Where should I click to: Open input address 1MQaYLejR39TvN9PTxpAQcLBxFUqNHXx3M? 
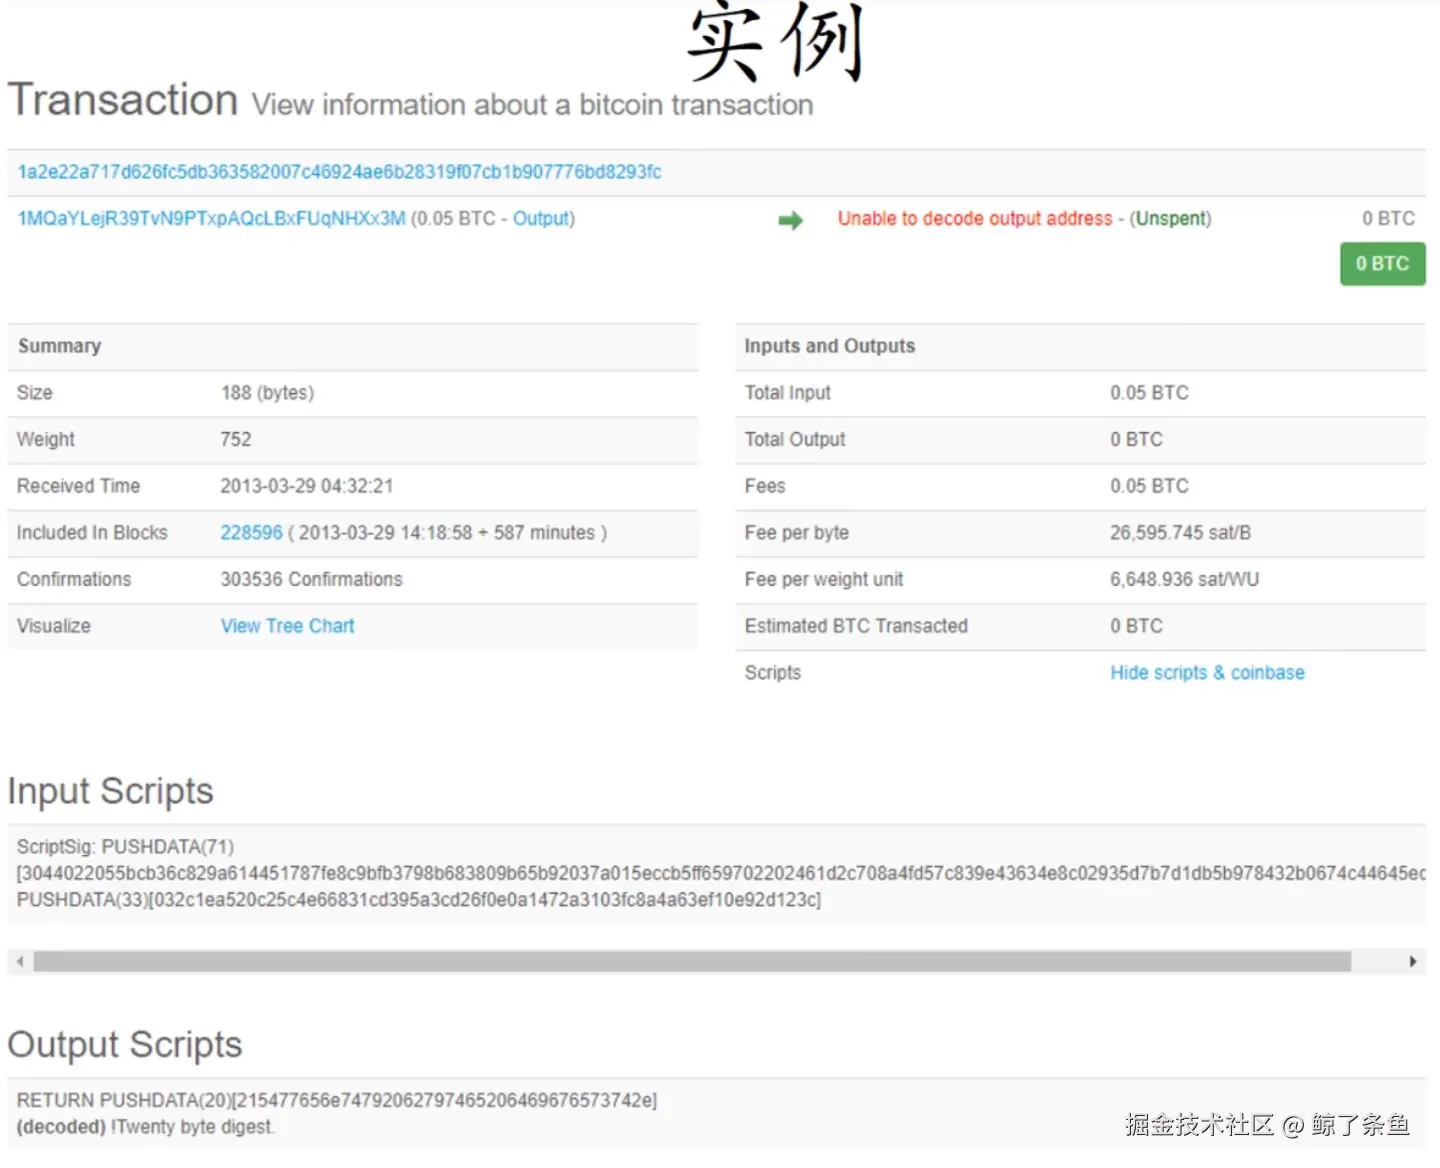point(211,219)
